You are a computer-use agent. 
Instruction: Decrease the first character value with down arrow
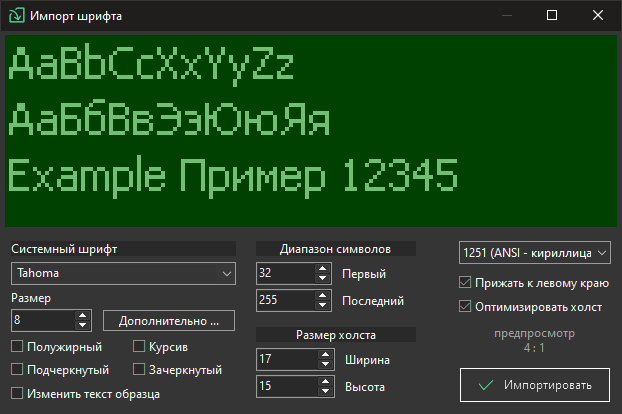322,278
